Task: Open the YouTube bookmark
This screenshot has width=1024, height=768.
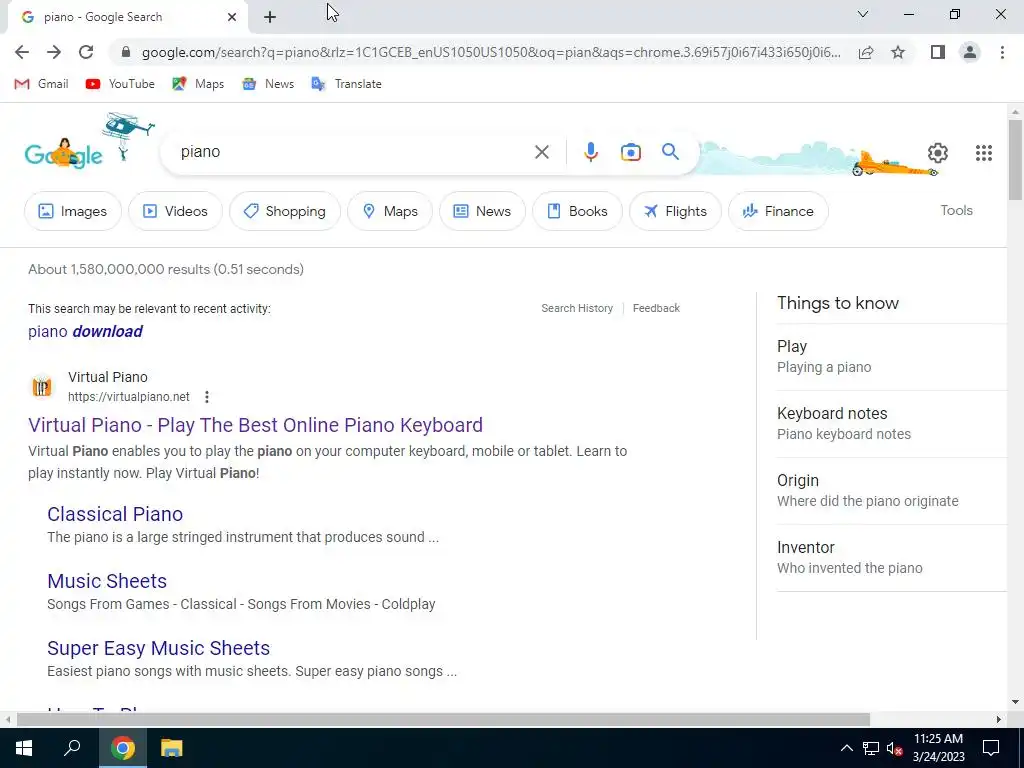Action: (x=120, y=84)
